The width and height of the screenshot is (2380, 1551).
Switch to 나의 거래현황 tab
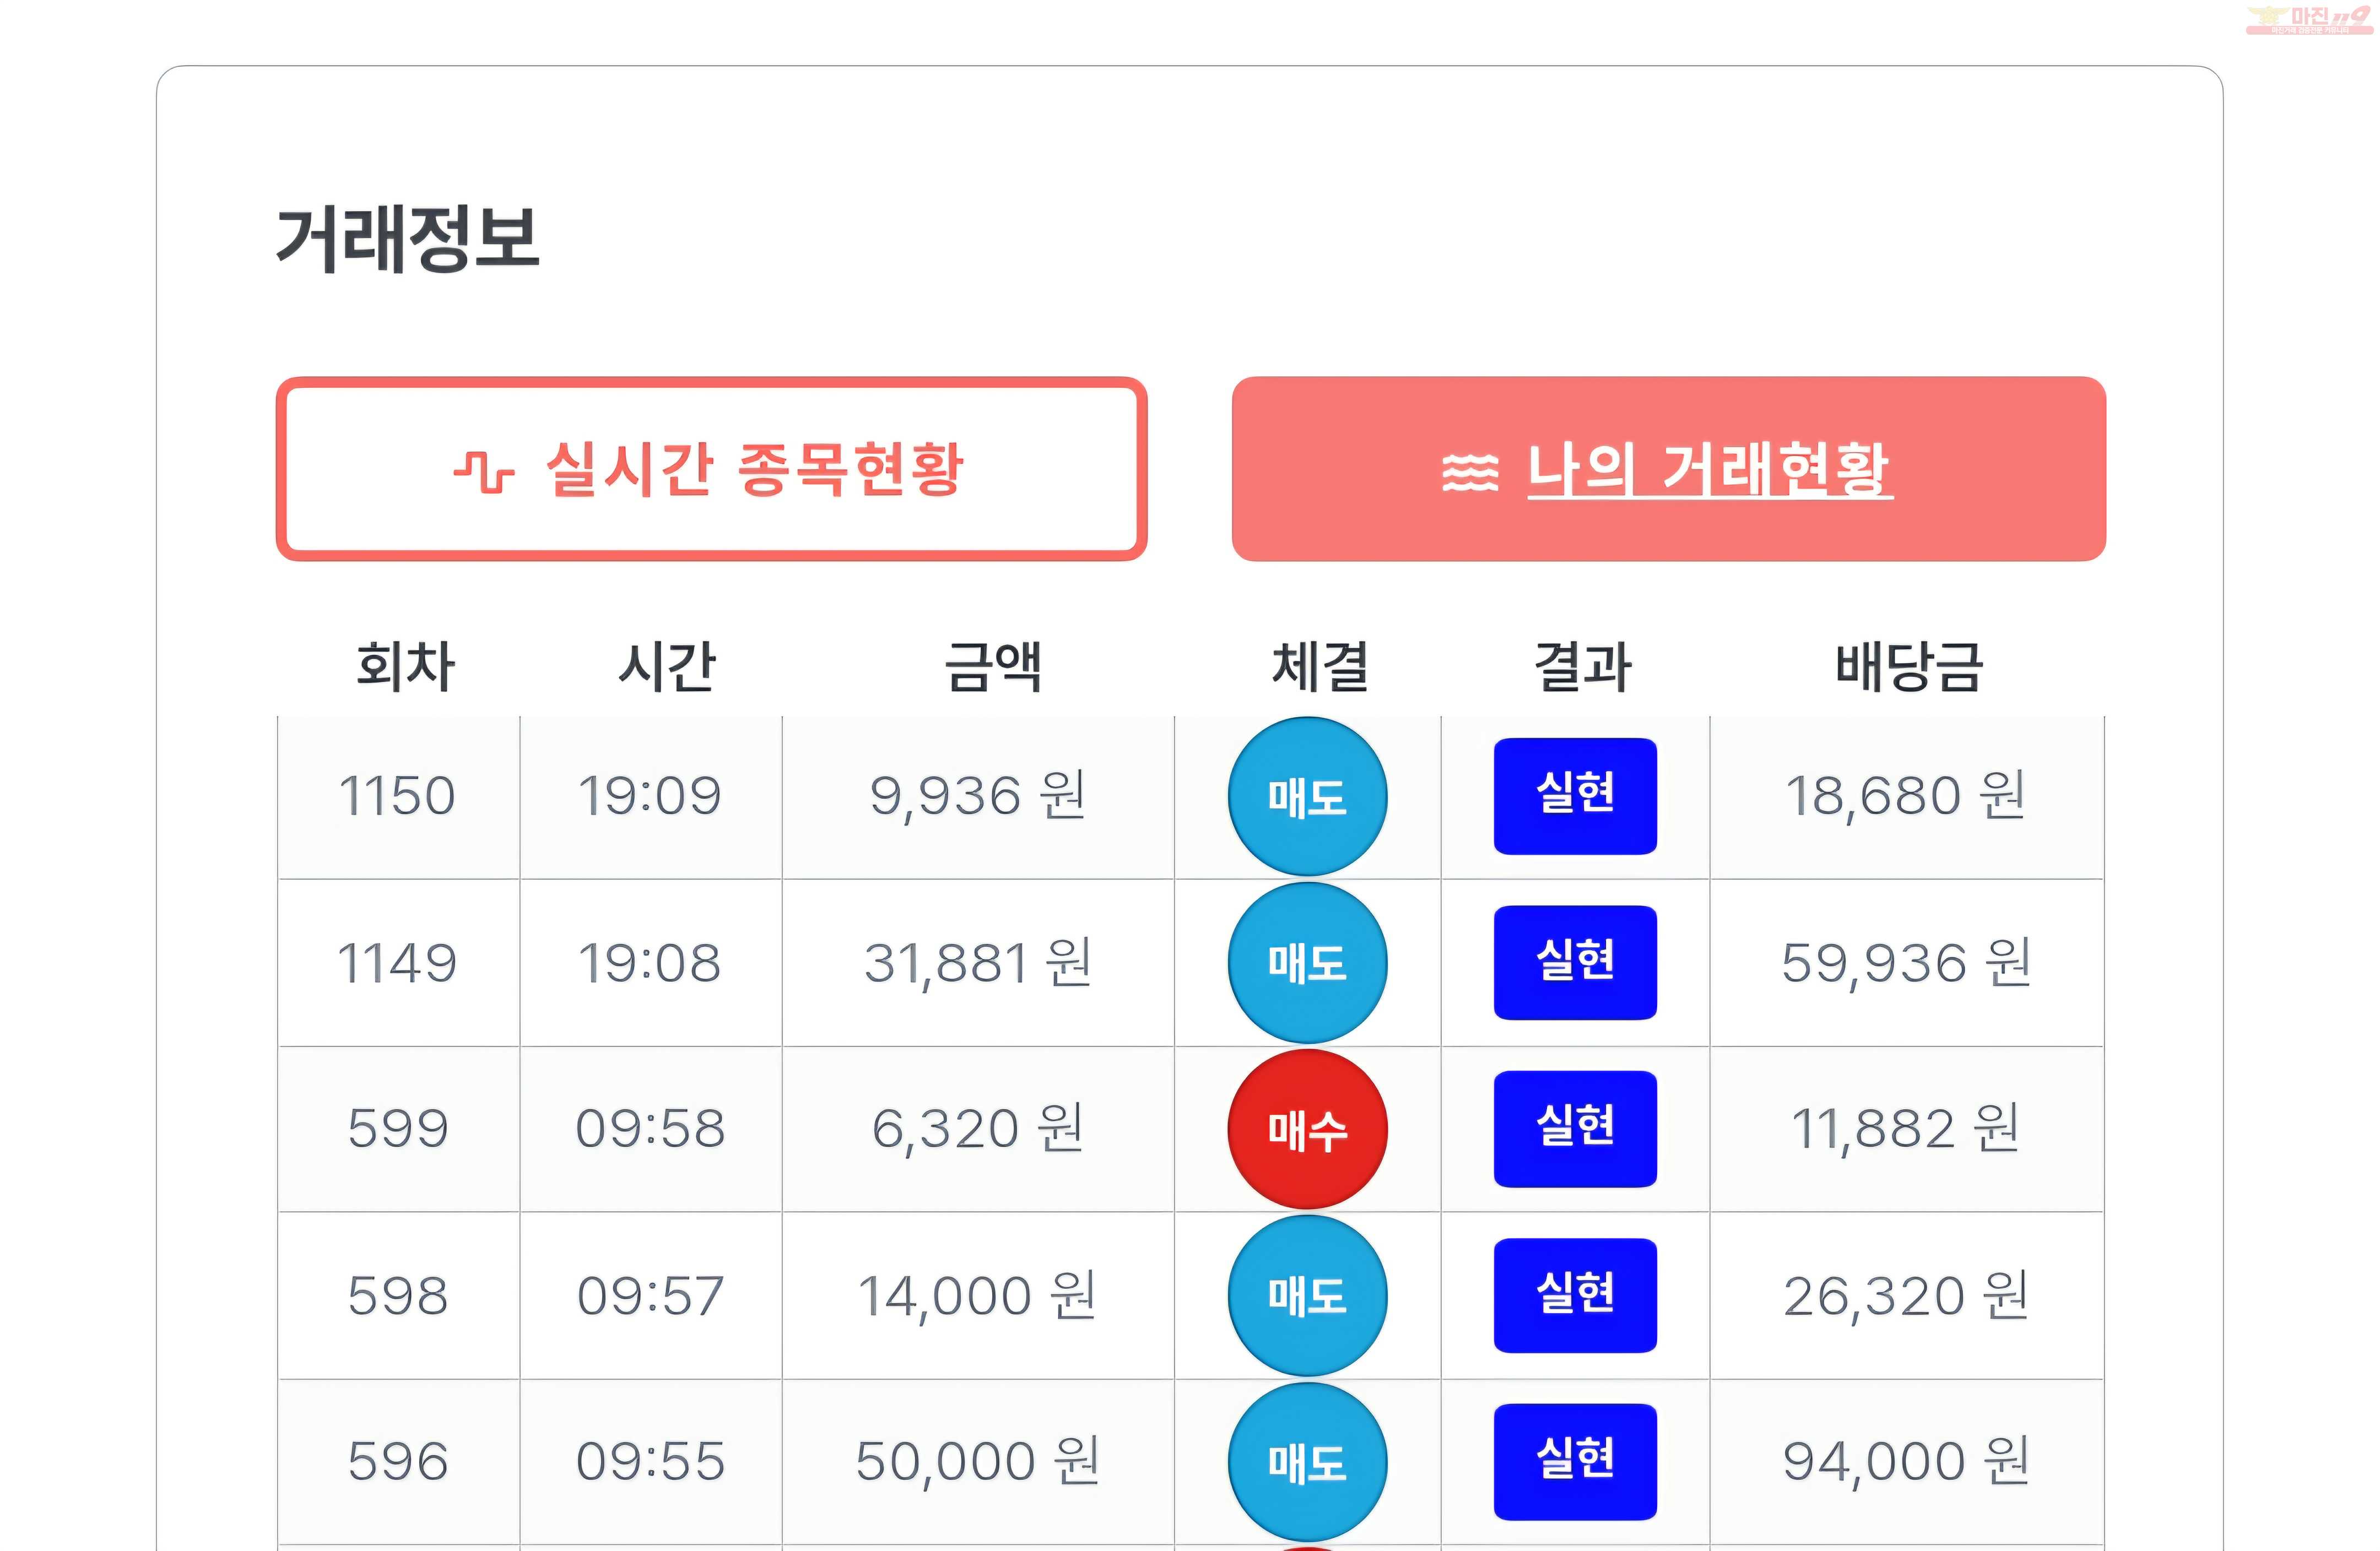1668,469
